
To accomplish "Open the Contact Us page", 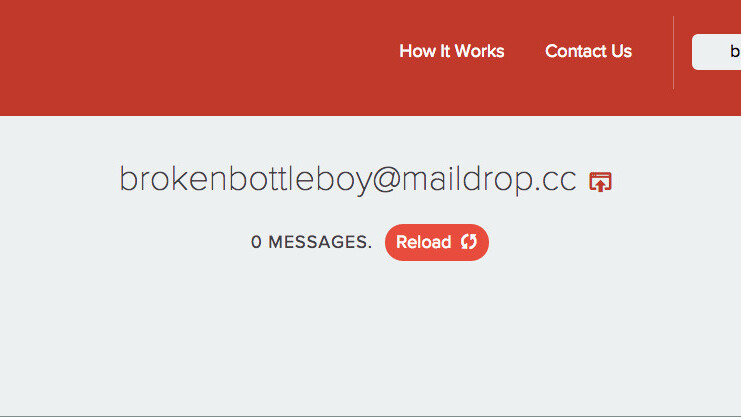I will pos(588,51).
